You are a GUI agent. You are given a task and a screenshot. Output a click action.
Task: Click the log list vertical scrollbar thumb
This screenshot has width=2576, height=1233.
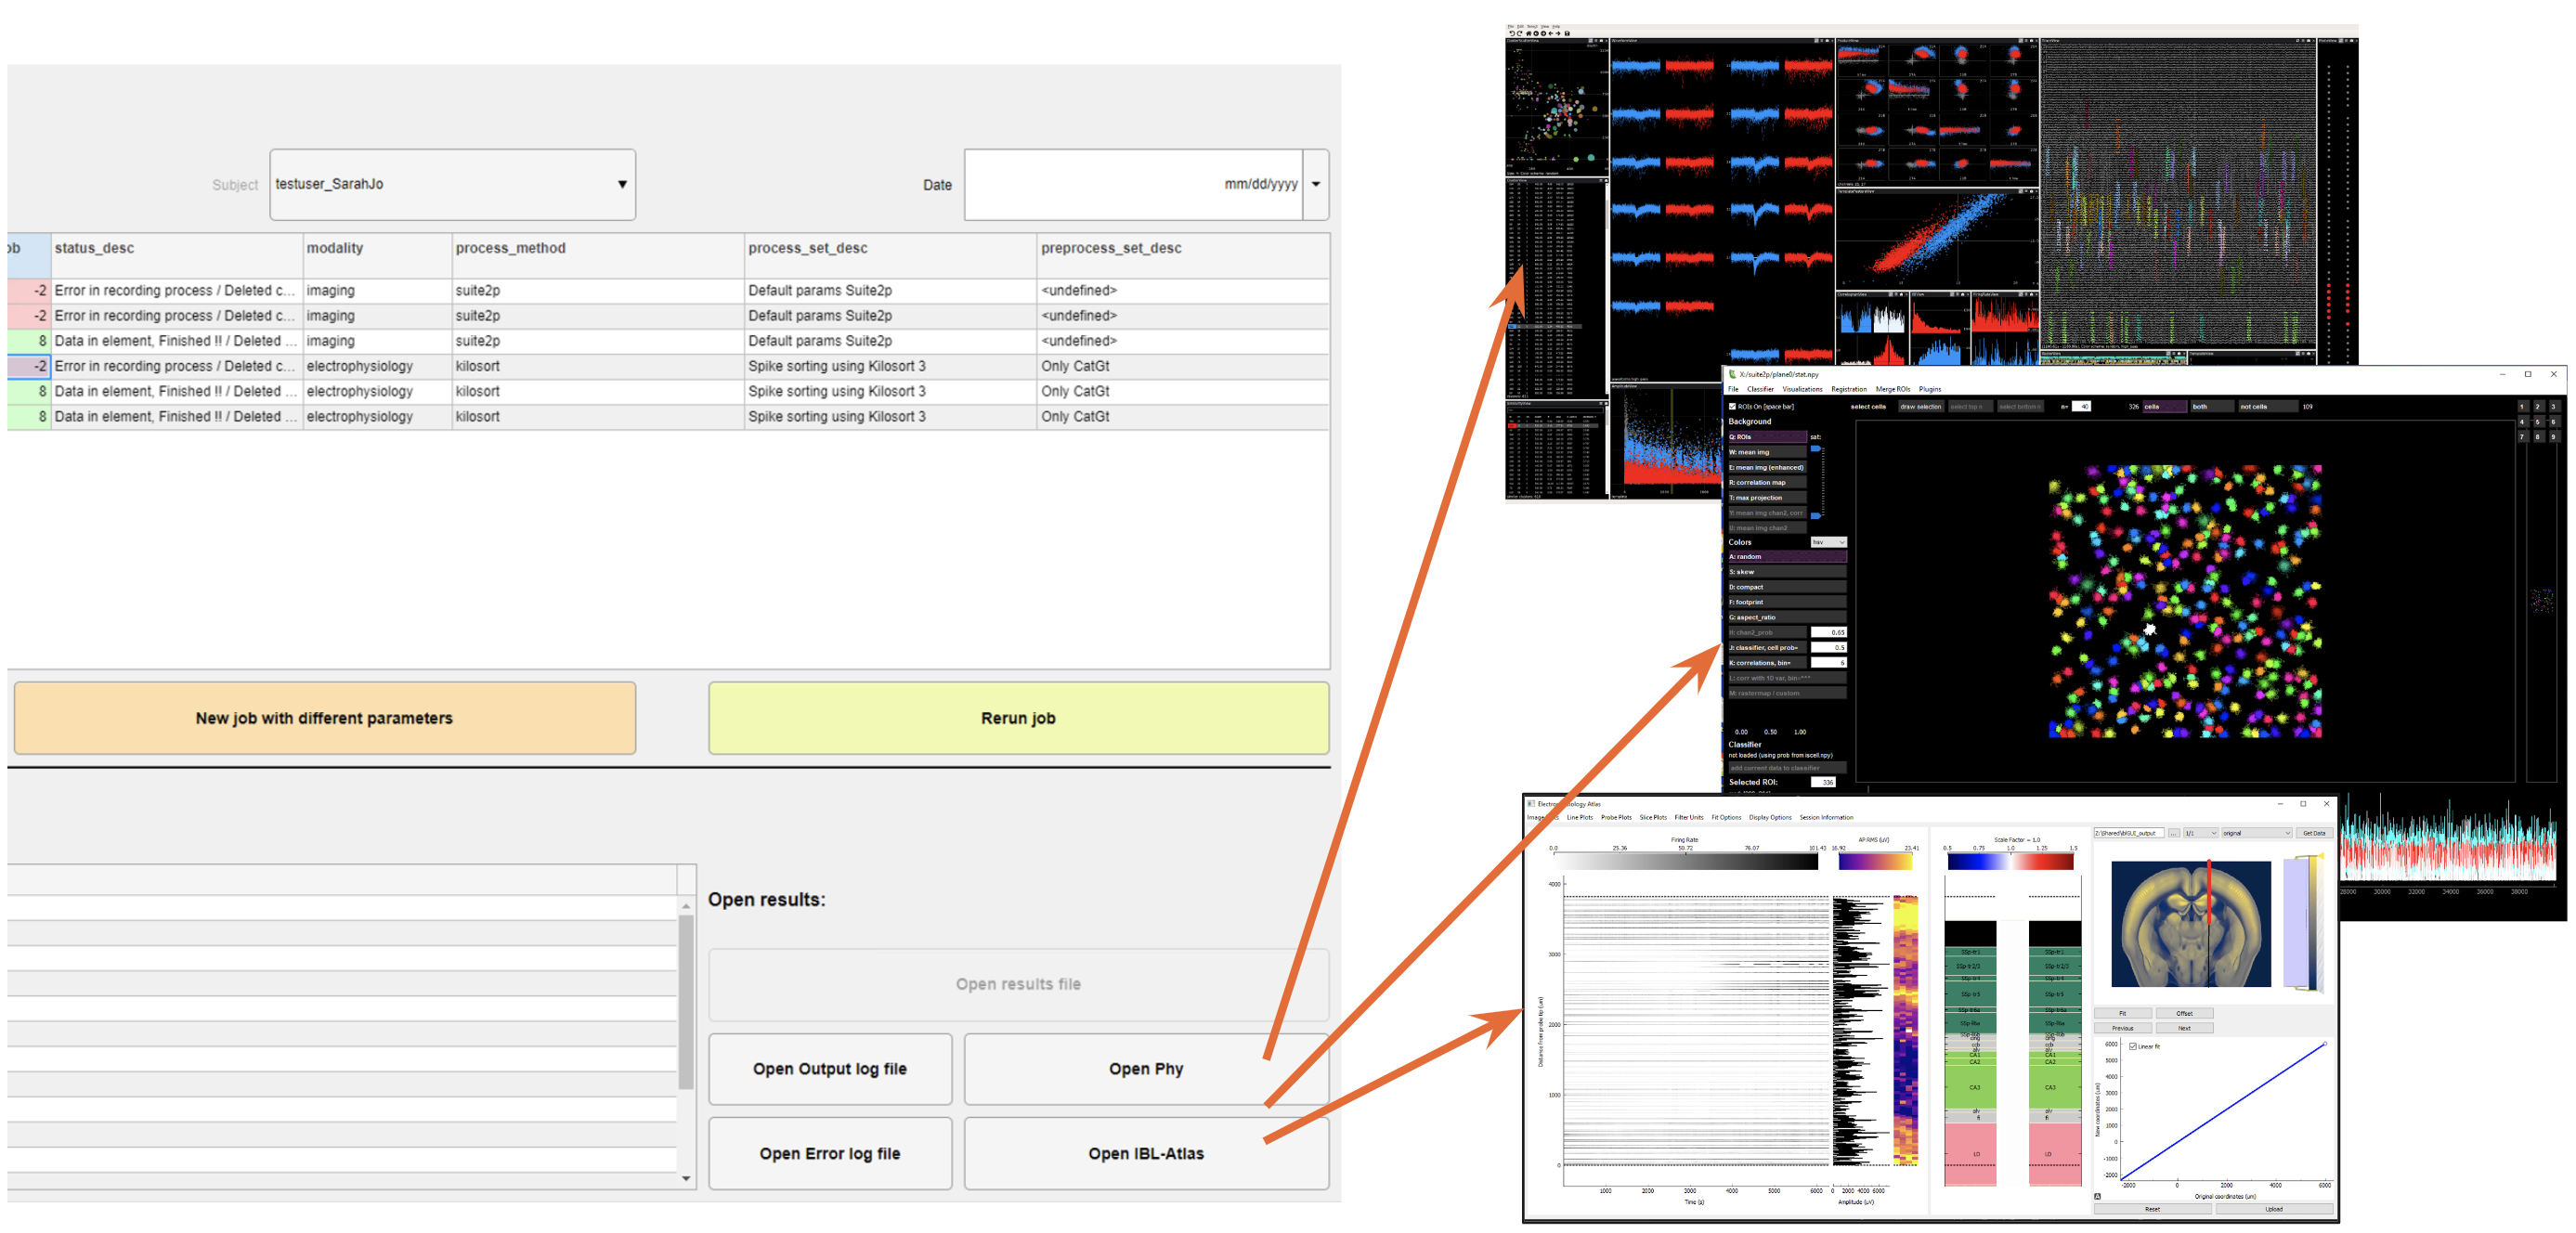[686, 1003]
